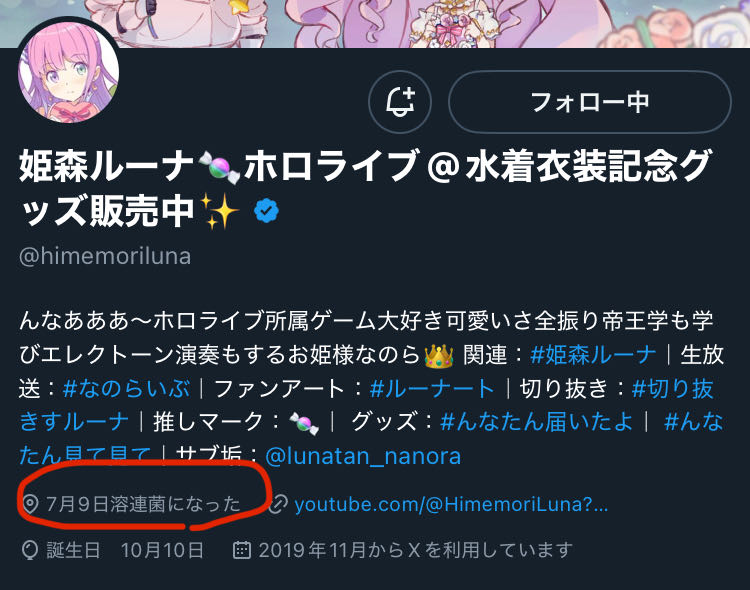The height and width of the screenshot is (590, 750).
Task: Open the #ルーナート fan art hashtag
Action: (x=432, y=389)
